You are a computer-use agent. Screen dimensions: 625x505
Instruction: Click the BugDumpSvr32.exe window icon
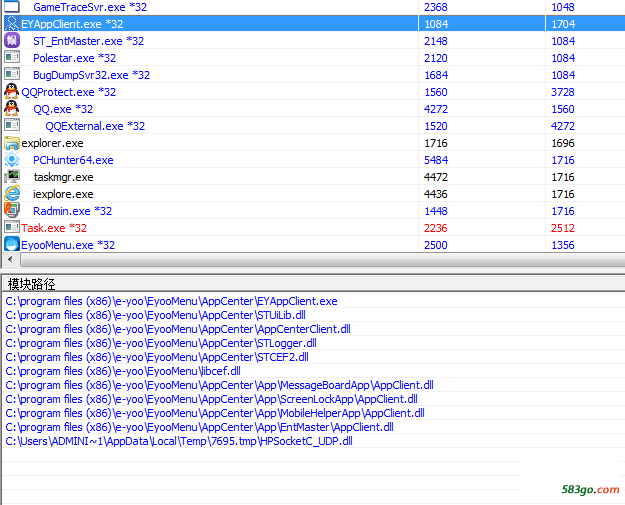(12, 74)
